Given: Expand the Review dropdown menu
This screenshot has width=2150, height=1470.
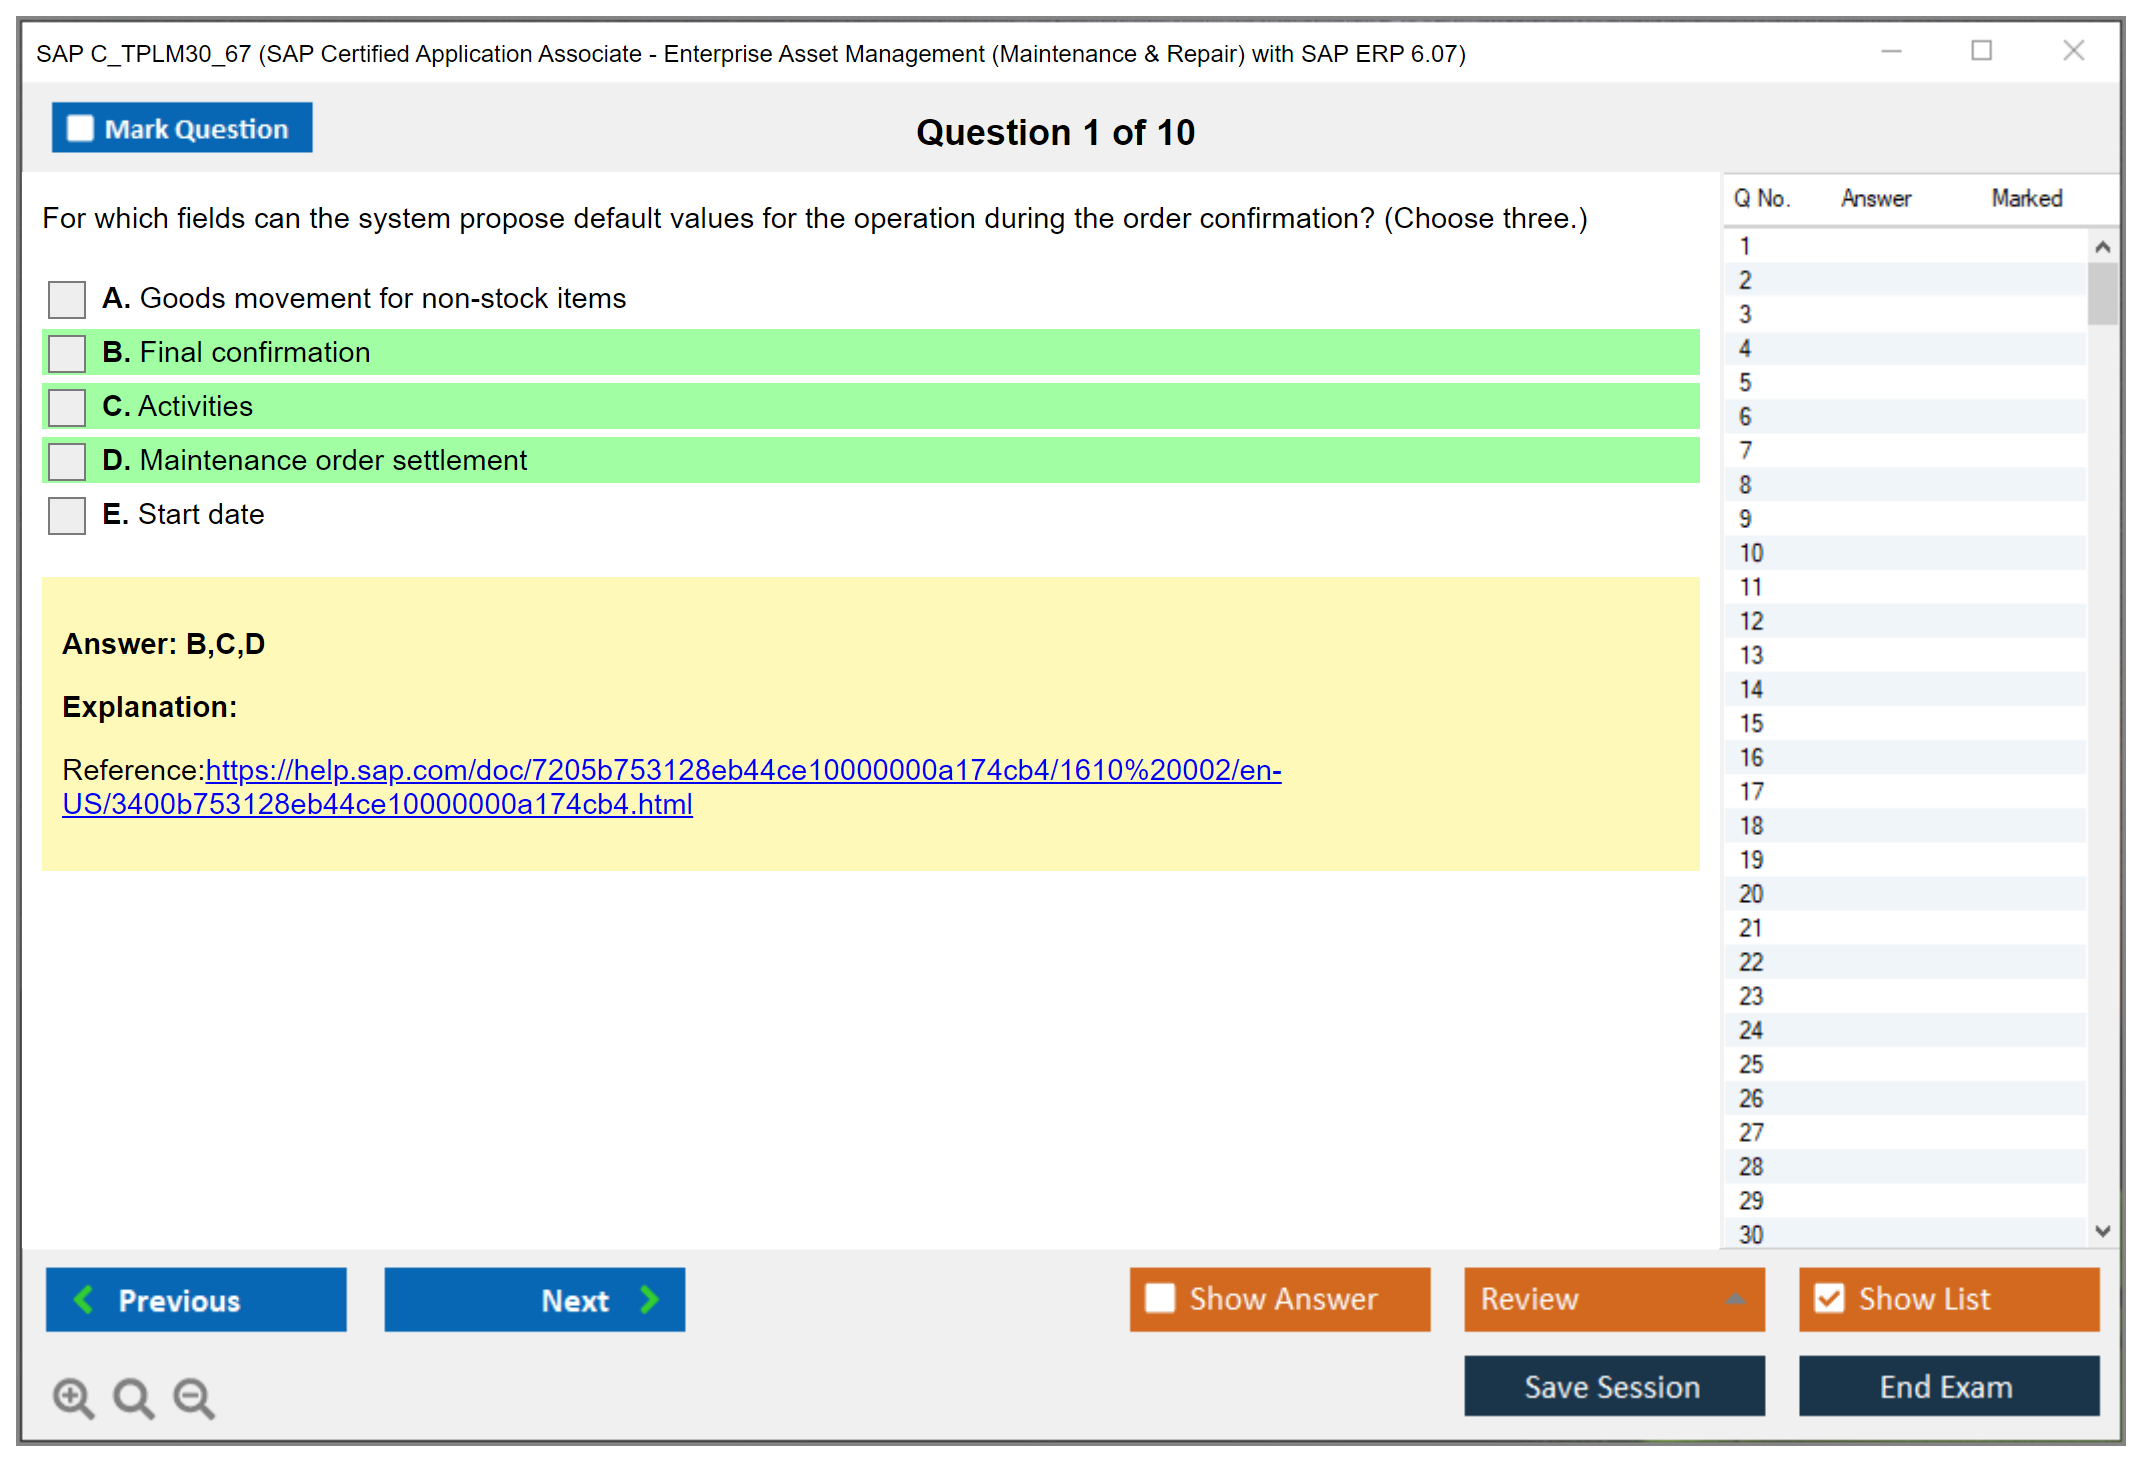Looking at the screenshot, I should pos(1735,1298).
